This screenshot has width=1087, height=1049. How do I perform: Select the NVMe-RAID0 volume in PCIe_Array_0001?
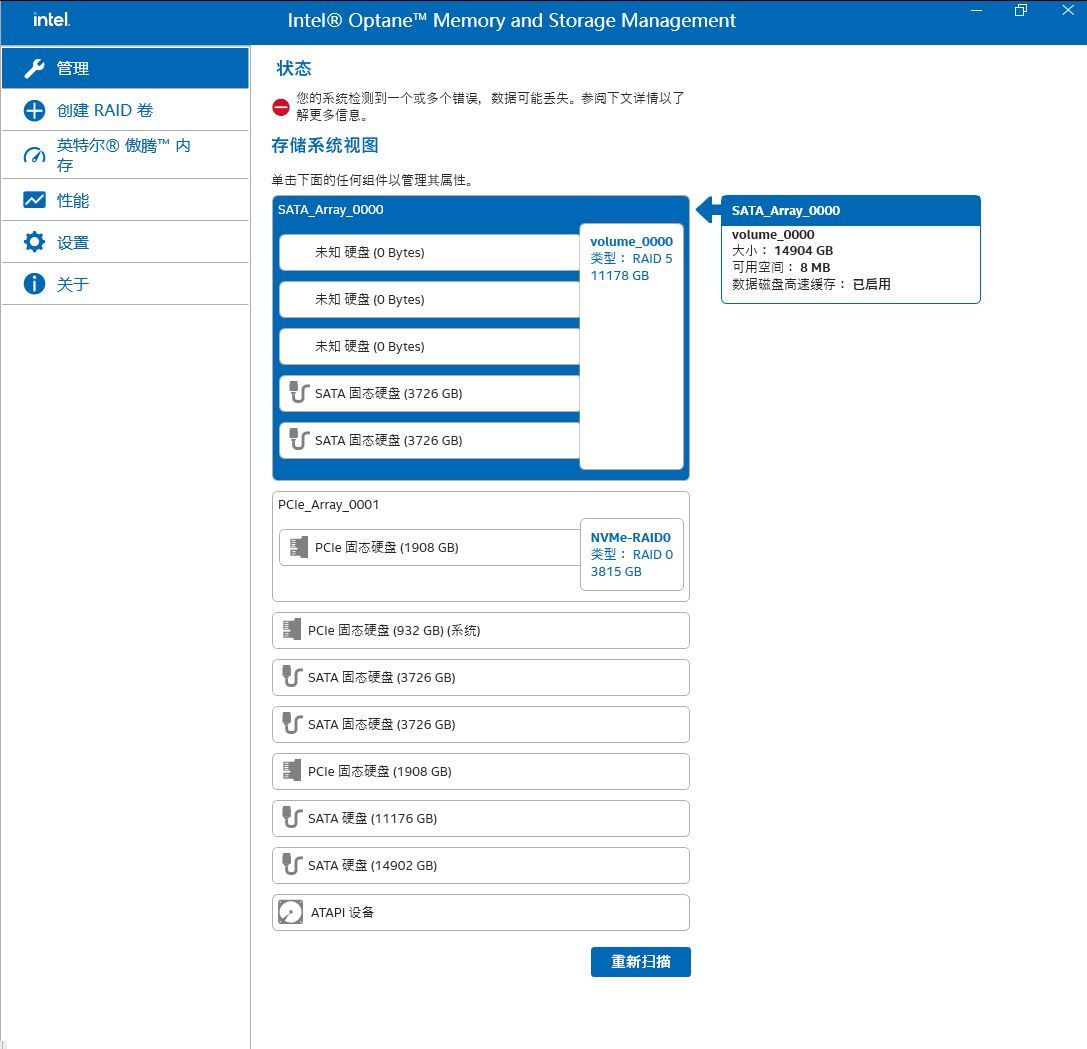point(631,554)
